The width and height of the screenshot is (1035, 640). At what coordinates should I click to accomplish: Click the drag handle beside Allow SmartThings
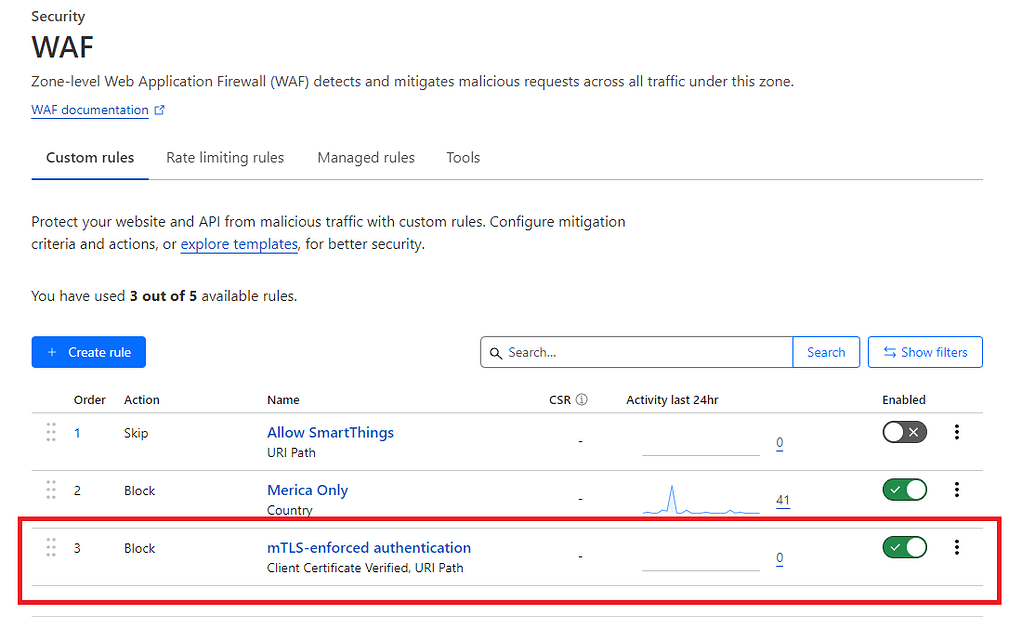click(51, 433)
